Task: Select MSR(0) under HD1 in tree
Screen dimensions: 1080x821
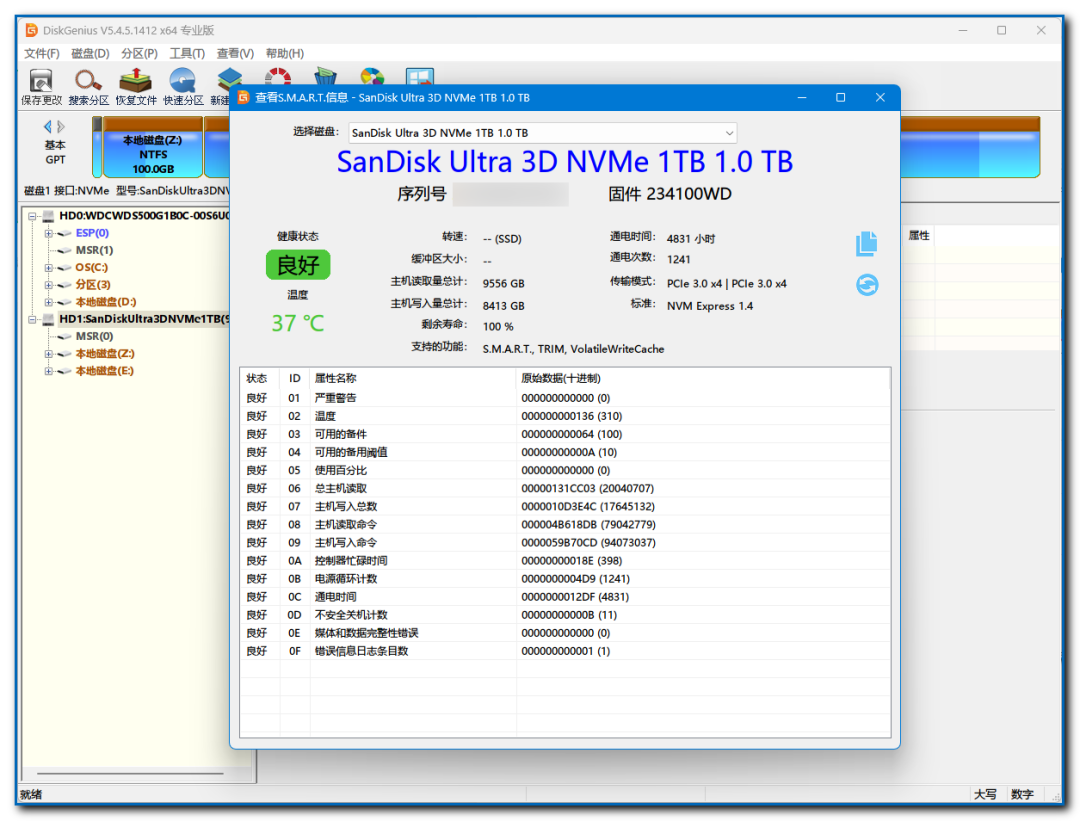Action: pyautogui.click(x=94, y=336)
